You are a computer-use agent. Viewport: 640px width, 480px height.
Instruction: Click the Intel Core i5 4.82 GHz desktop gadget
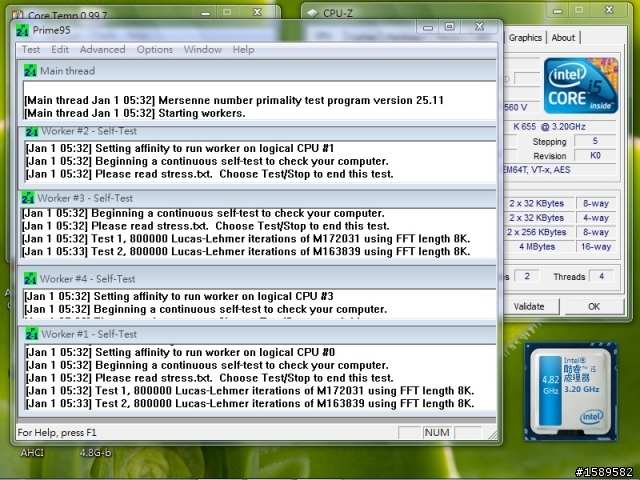(x=571, y=391)
